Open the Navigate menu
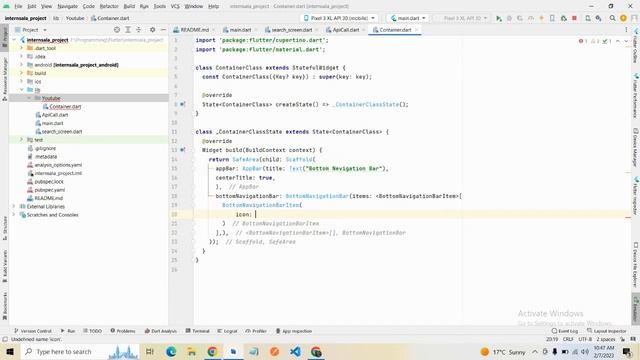 click(67, 6)
